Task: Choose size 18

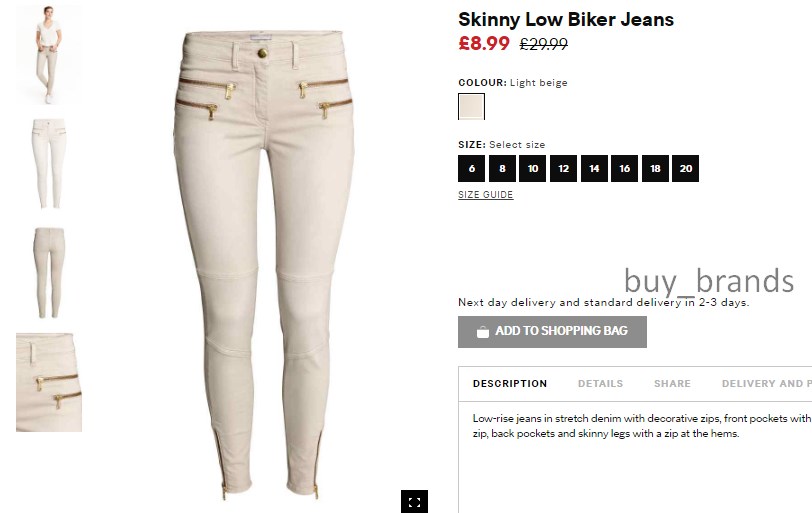Action: (x=655, y=168)
